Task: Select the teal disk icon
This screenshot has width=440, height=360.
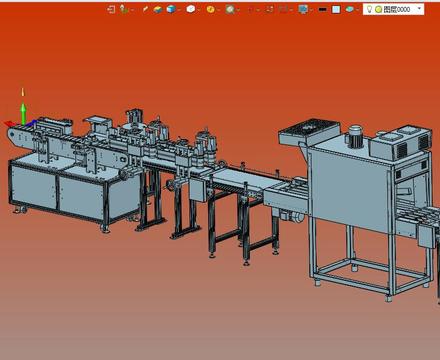Action: pyautogui.click(x=349, y=9)
